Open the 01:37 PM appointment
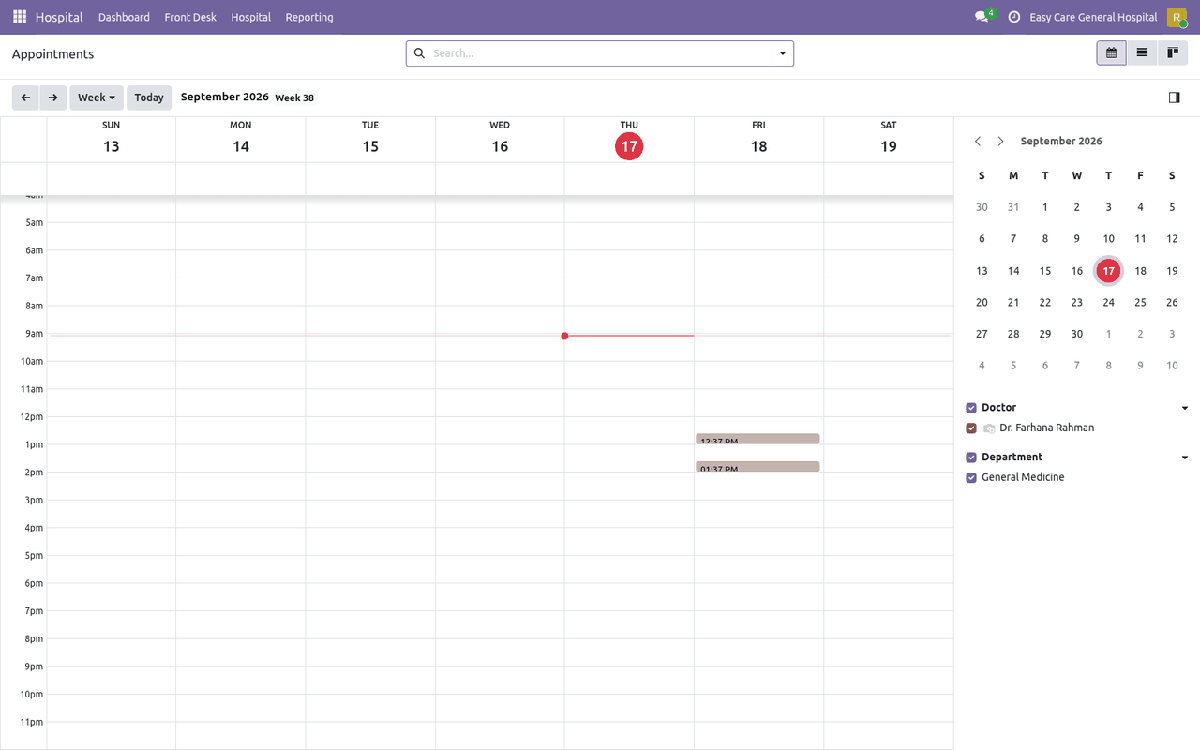 [758, 467]
